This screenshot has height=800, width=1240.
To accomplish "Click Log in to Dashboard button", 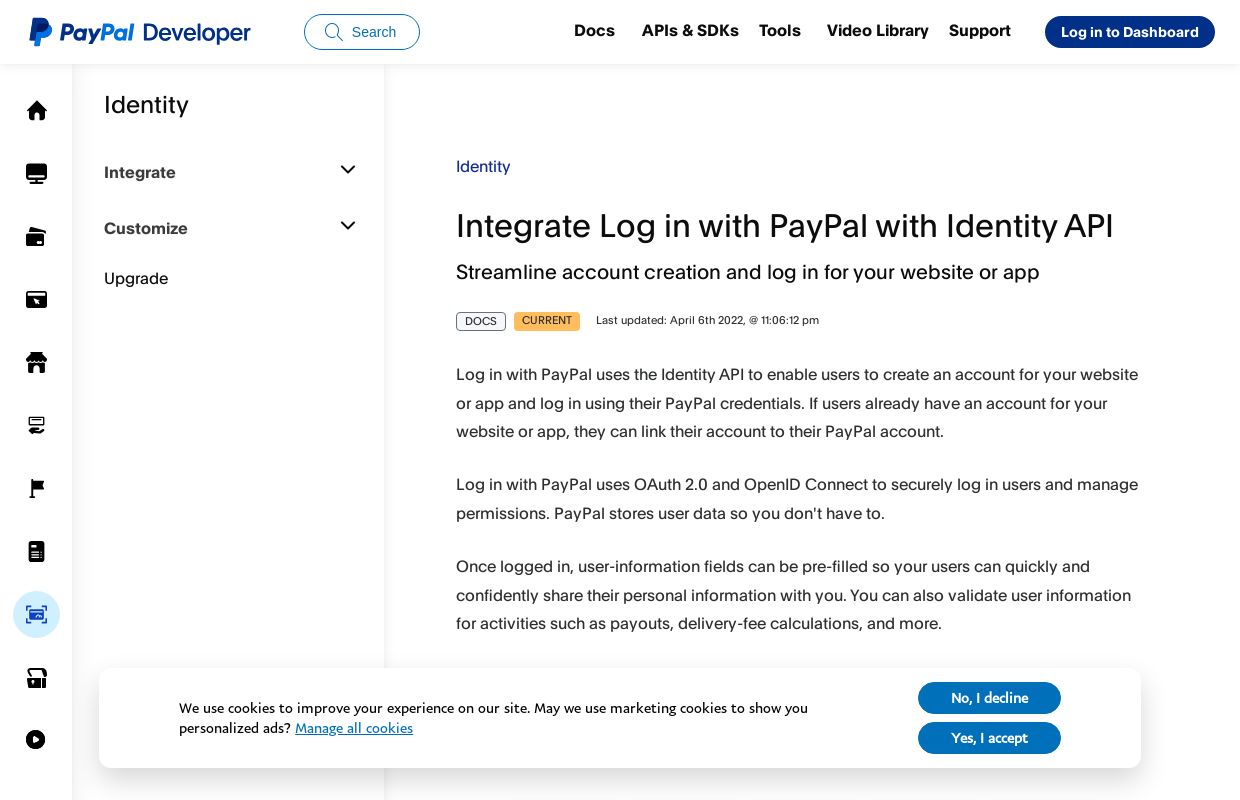I will (1130, 32).
